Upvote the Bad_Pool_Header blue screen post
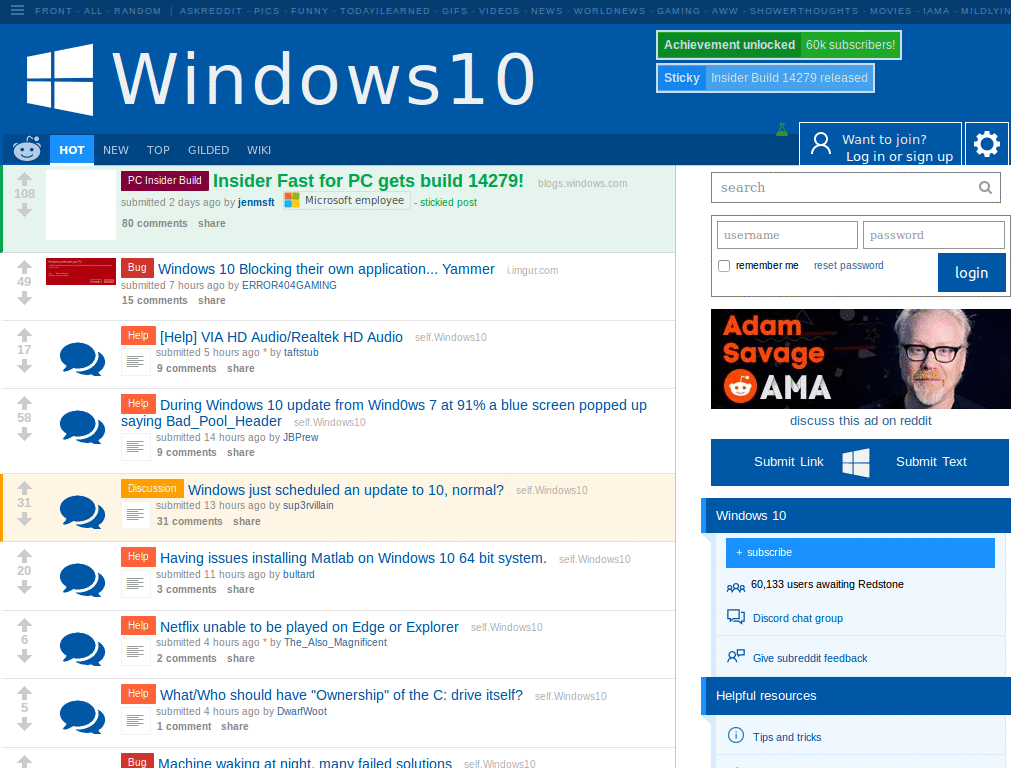The image size is (1024, 768). pos(24,402)
